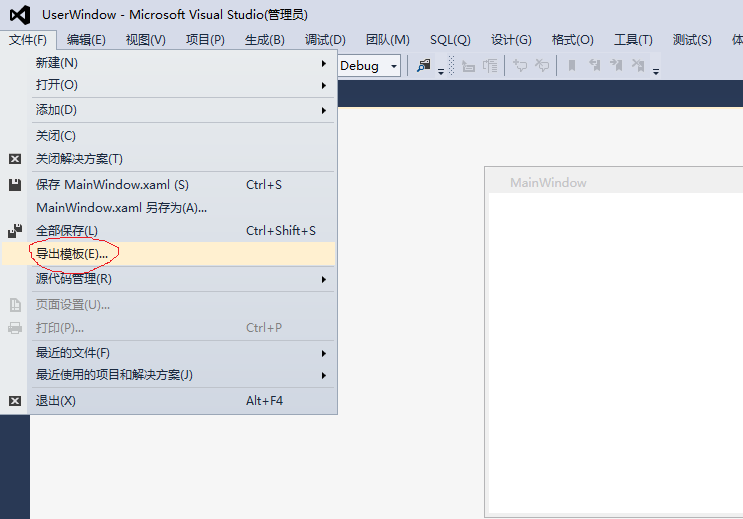743x519 pixels.
Task: Click the toolbar drag grip handle
Action: pos(452,65)
